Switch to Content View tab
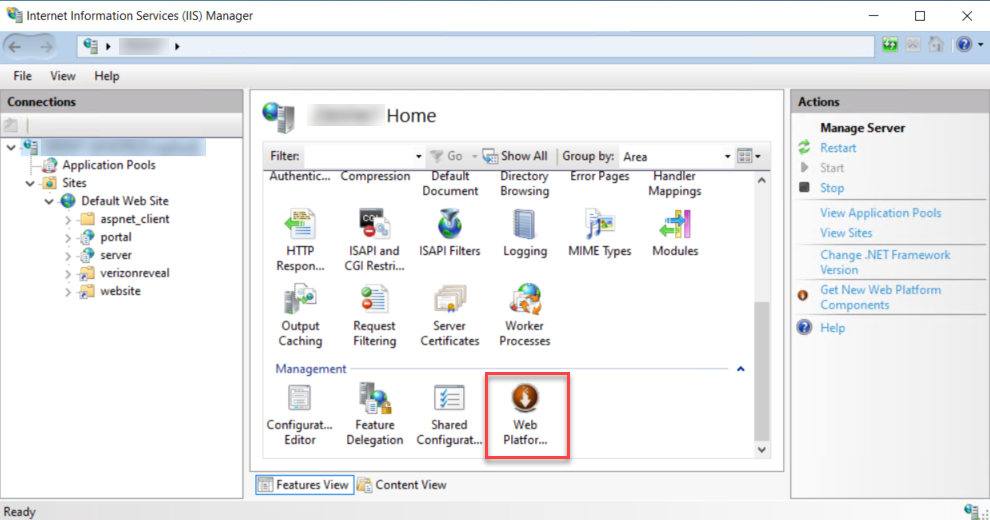 pos(402,485)
